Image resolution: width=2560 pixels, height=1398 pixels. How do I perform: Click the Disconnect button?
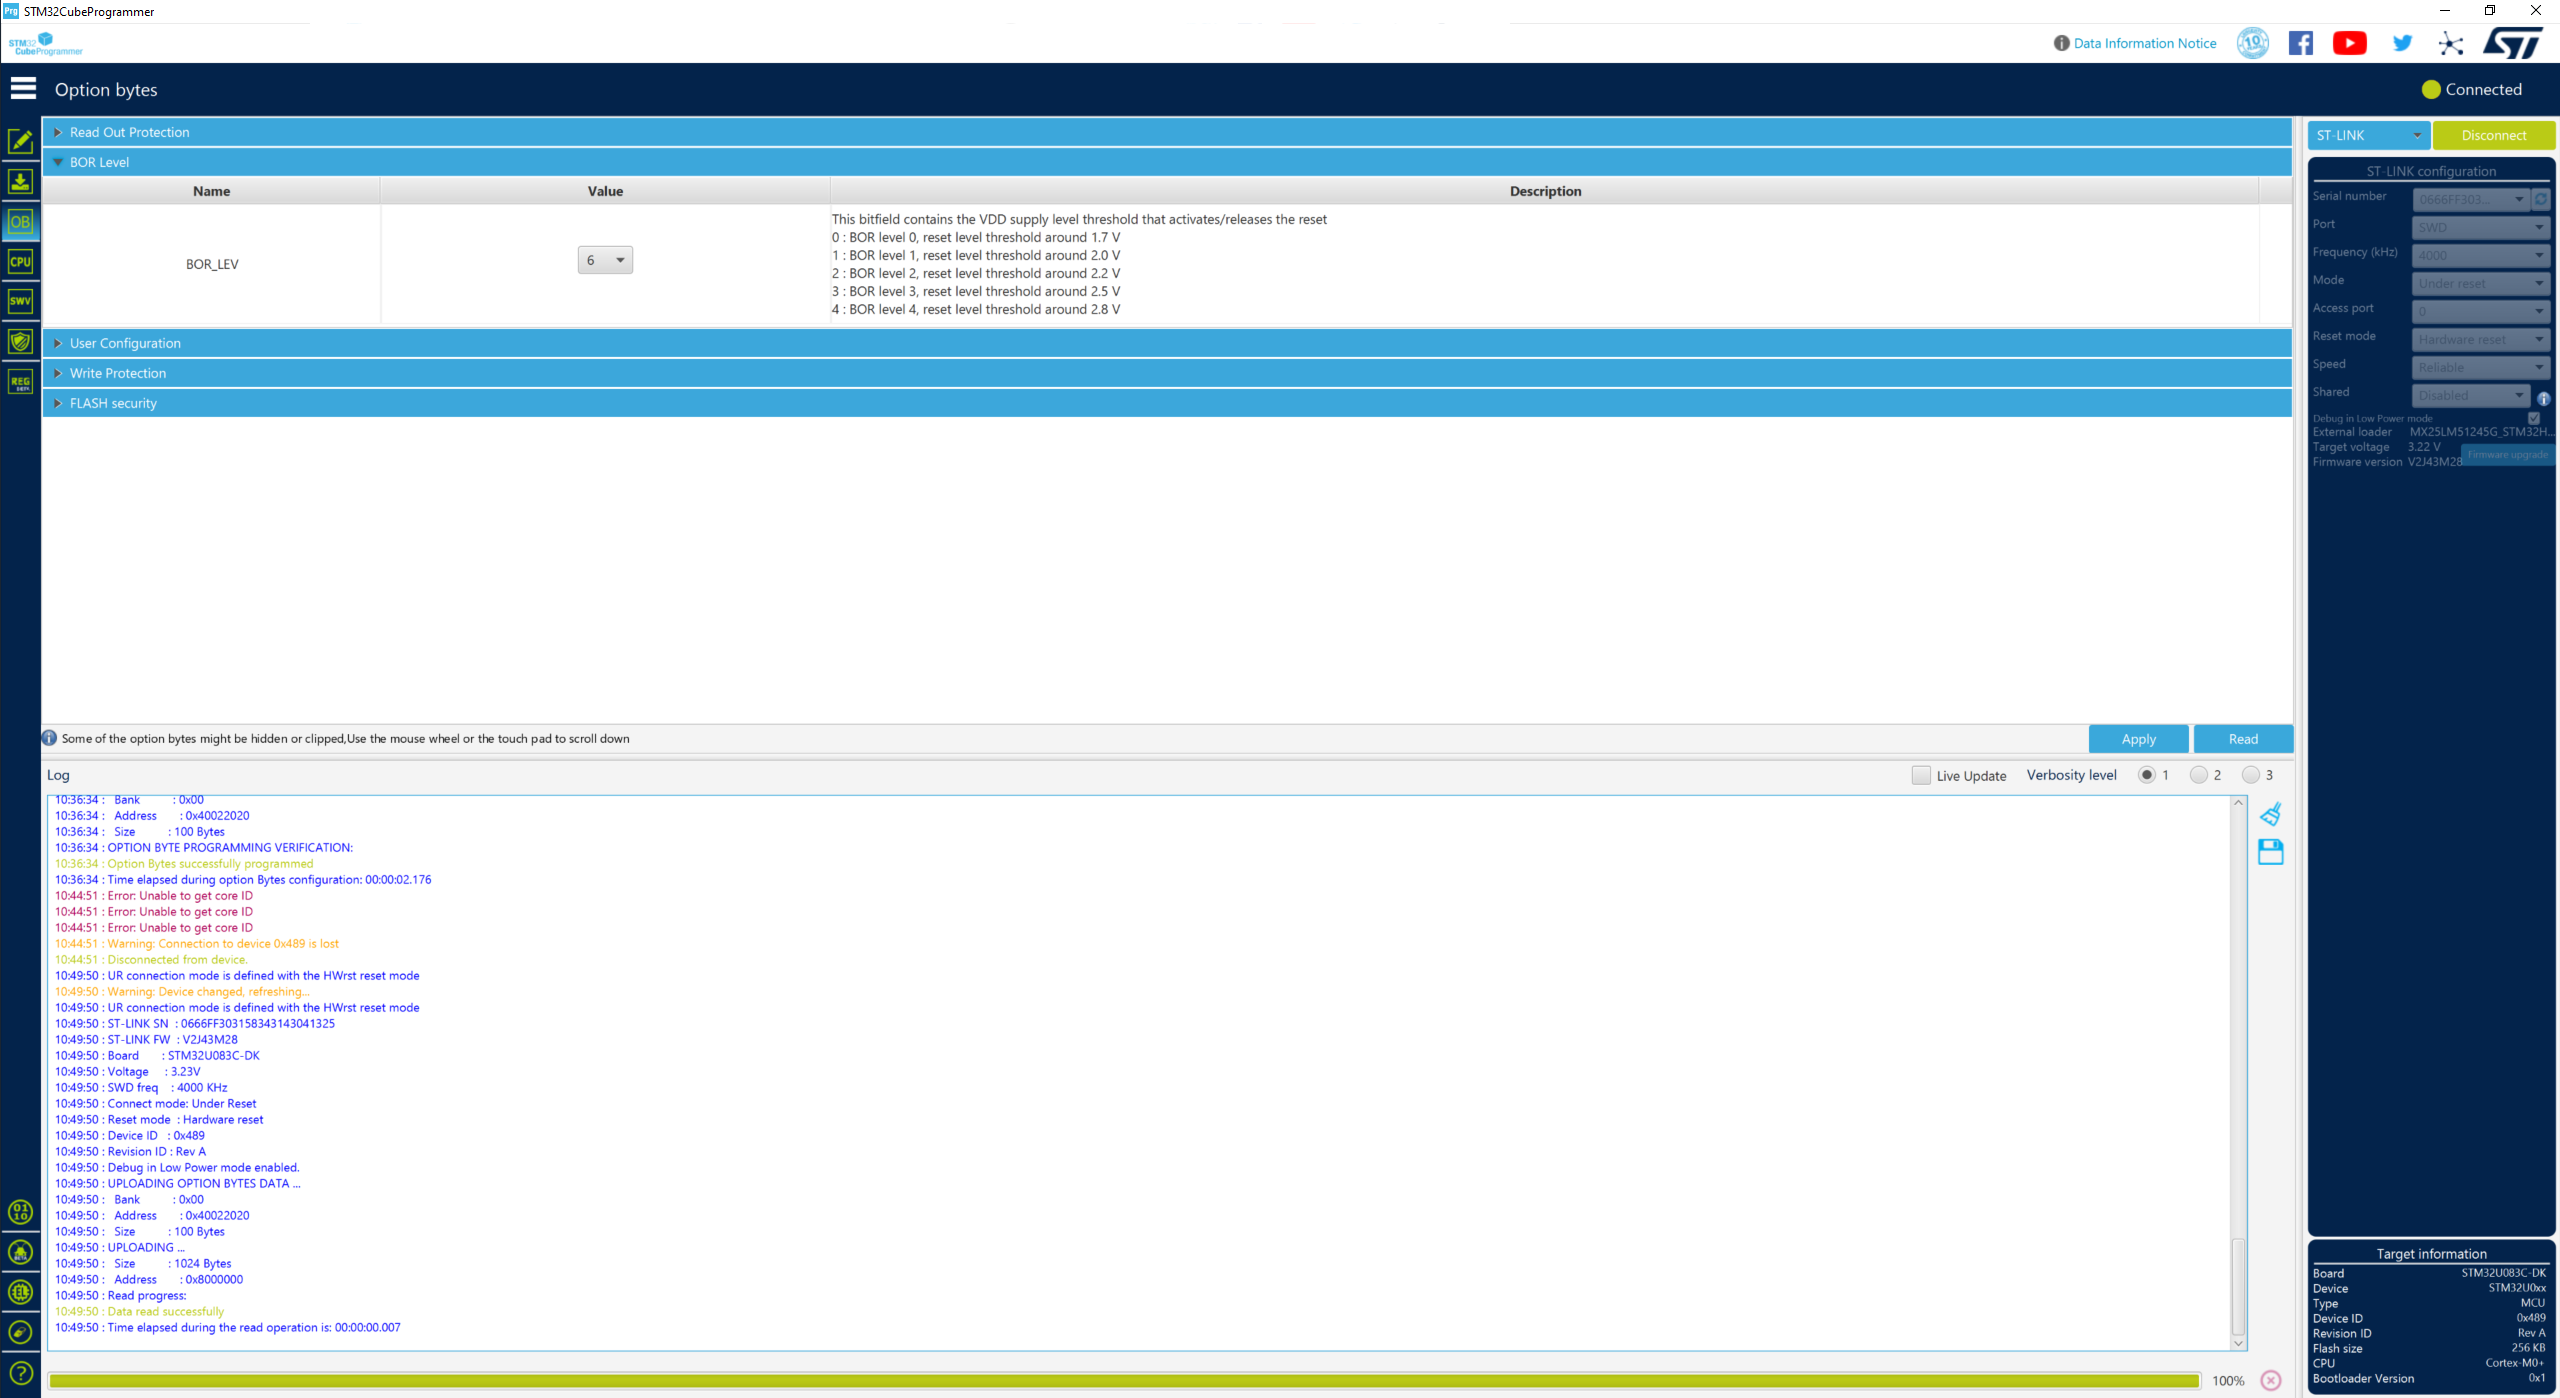(2493, 135)
